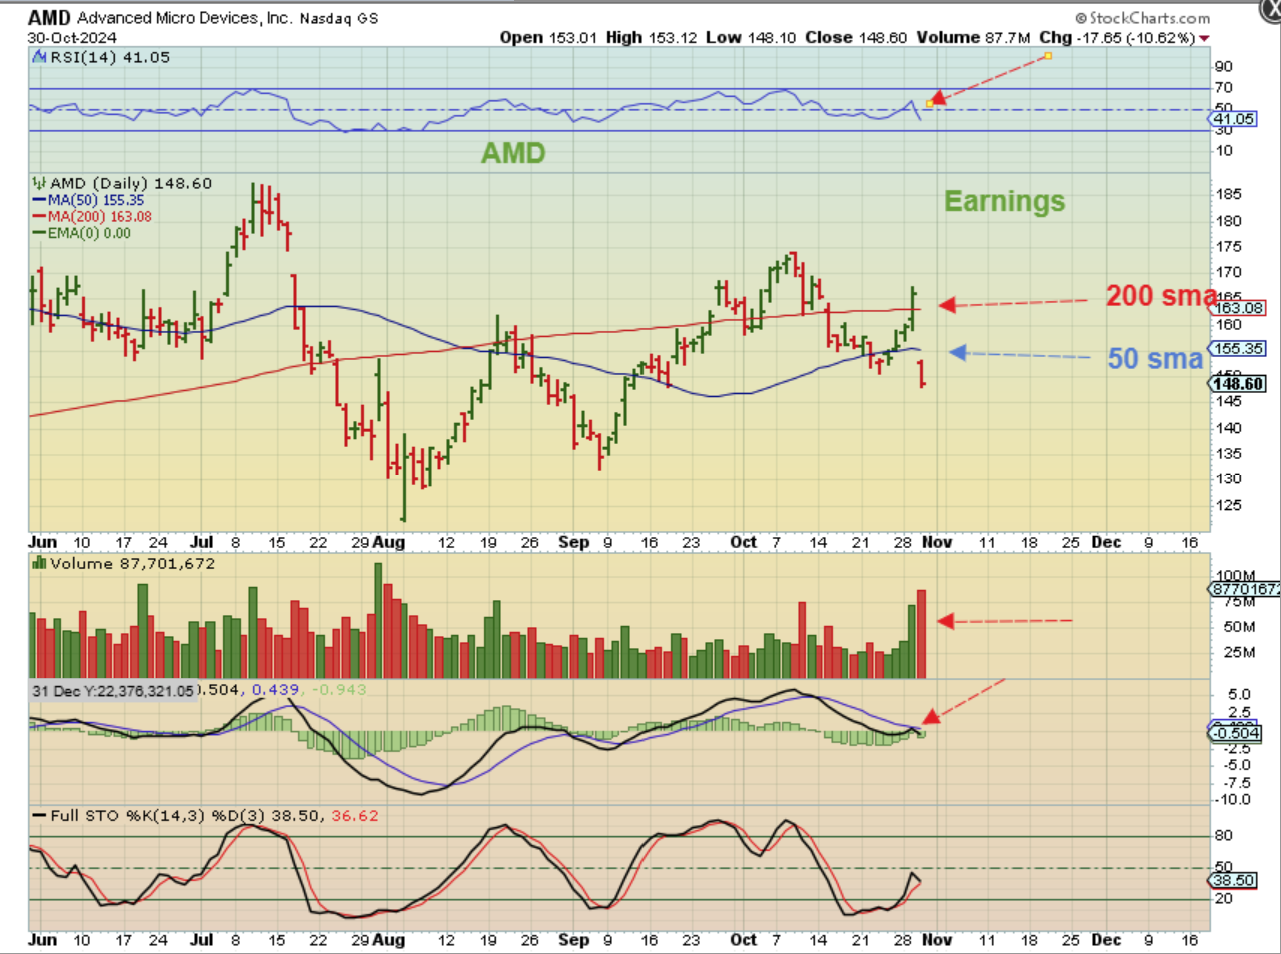Click the '31 Dec Y:22,376,321.05' crosshair readout
This screenshot has height=954, width=1281.
(113, 691)
